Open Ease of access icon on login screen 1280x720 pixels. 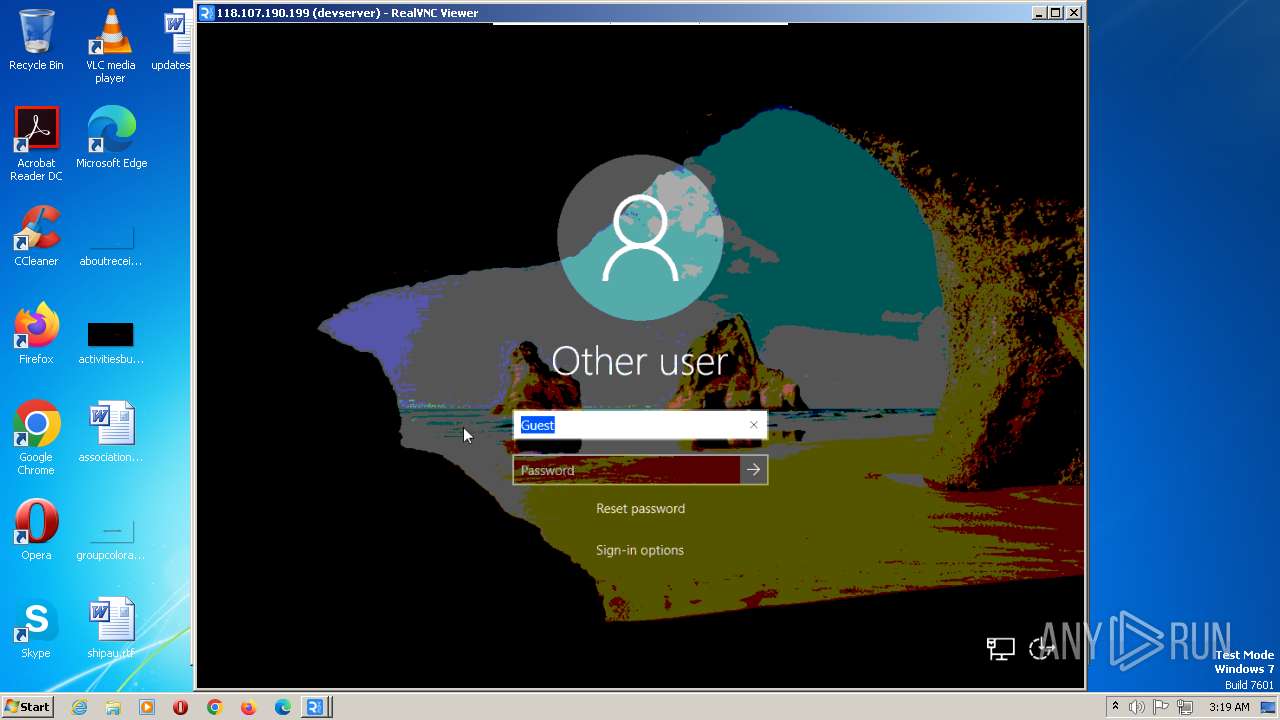point(1042,649)
